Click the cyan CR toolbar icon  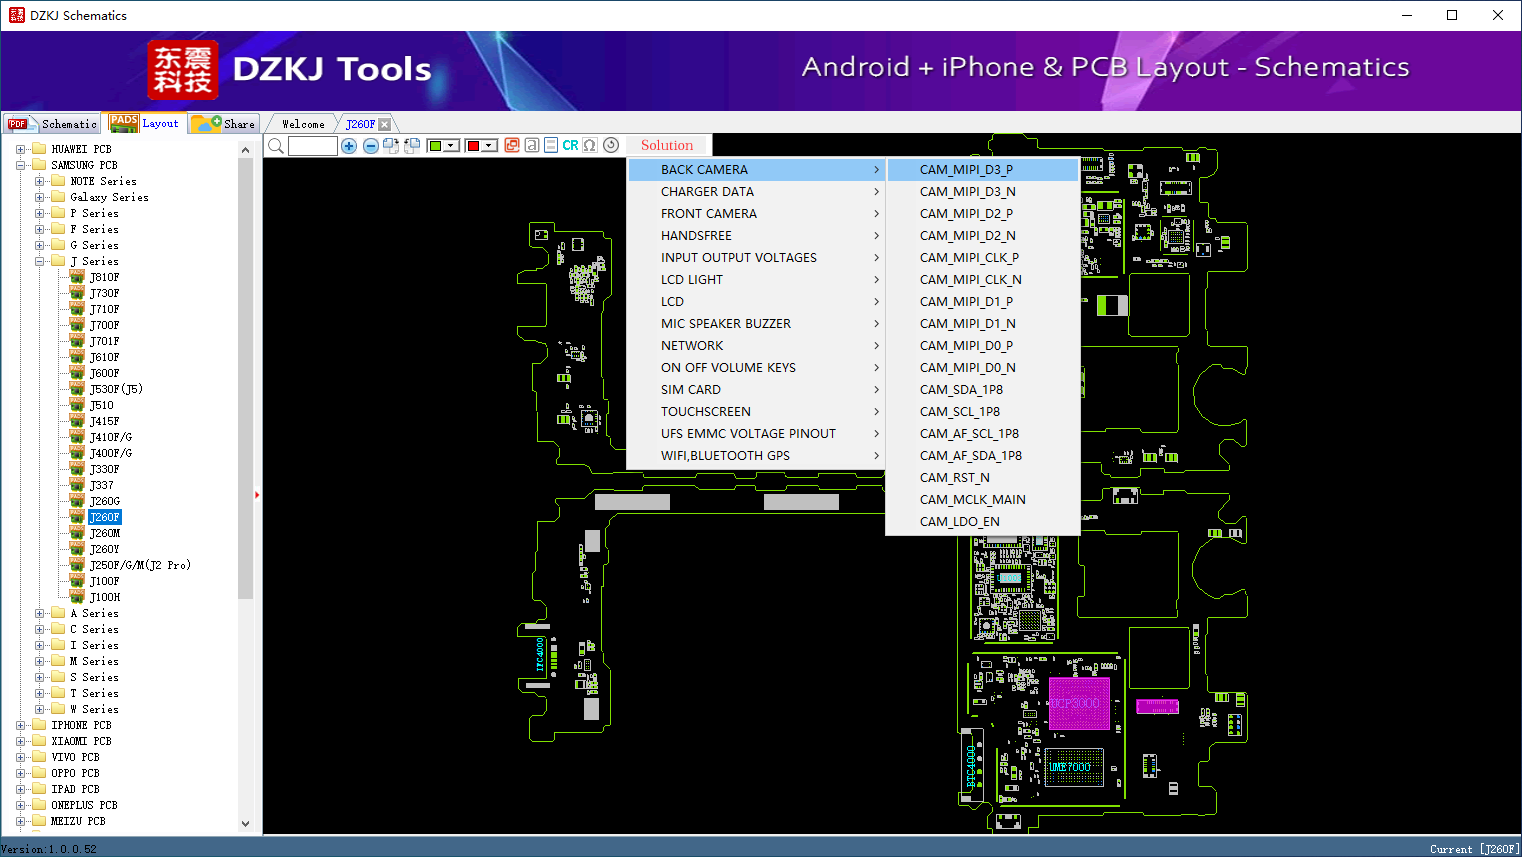pos(570,145)
